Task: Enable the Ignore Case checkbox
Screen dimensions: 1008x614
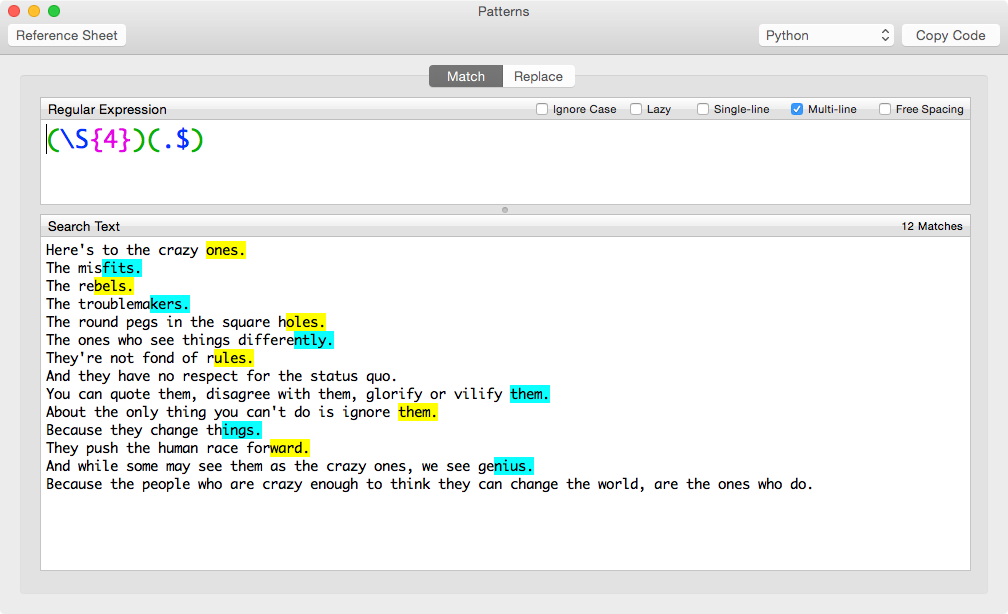Action: point(542,109)
